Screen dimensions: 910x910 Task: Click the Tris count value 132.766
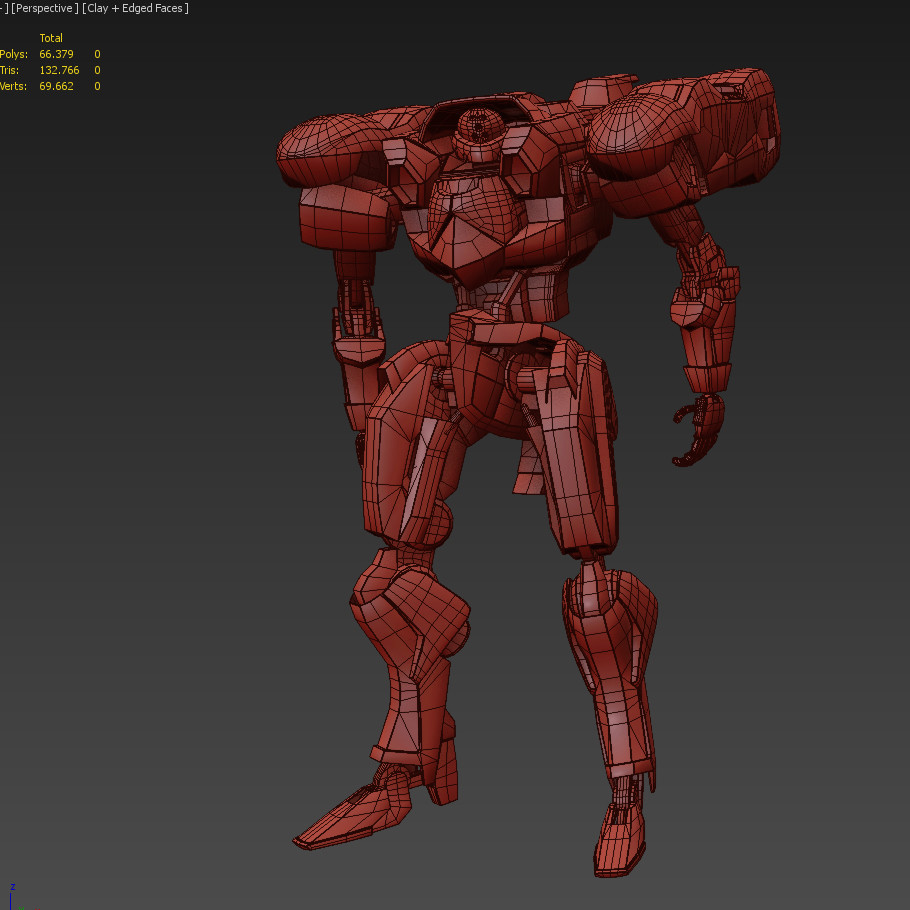[x=59, y=70]
